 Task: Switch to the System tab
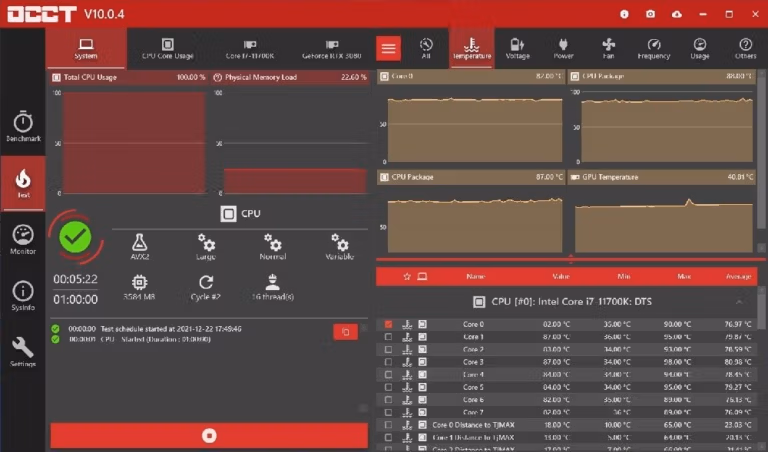click(x=86, y=48)
